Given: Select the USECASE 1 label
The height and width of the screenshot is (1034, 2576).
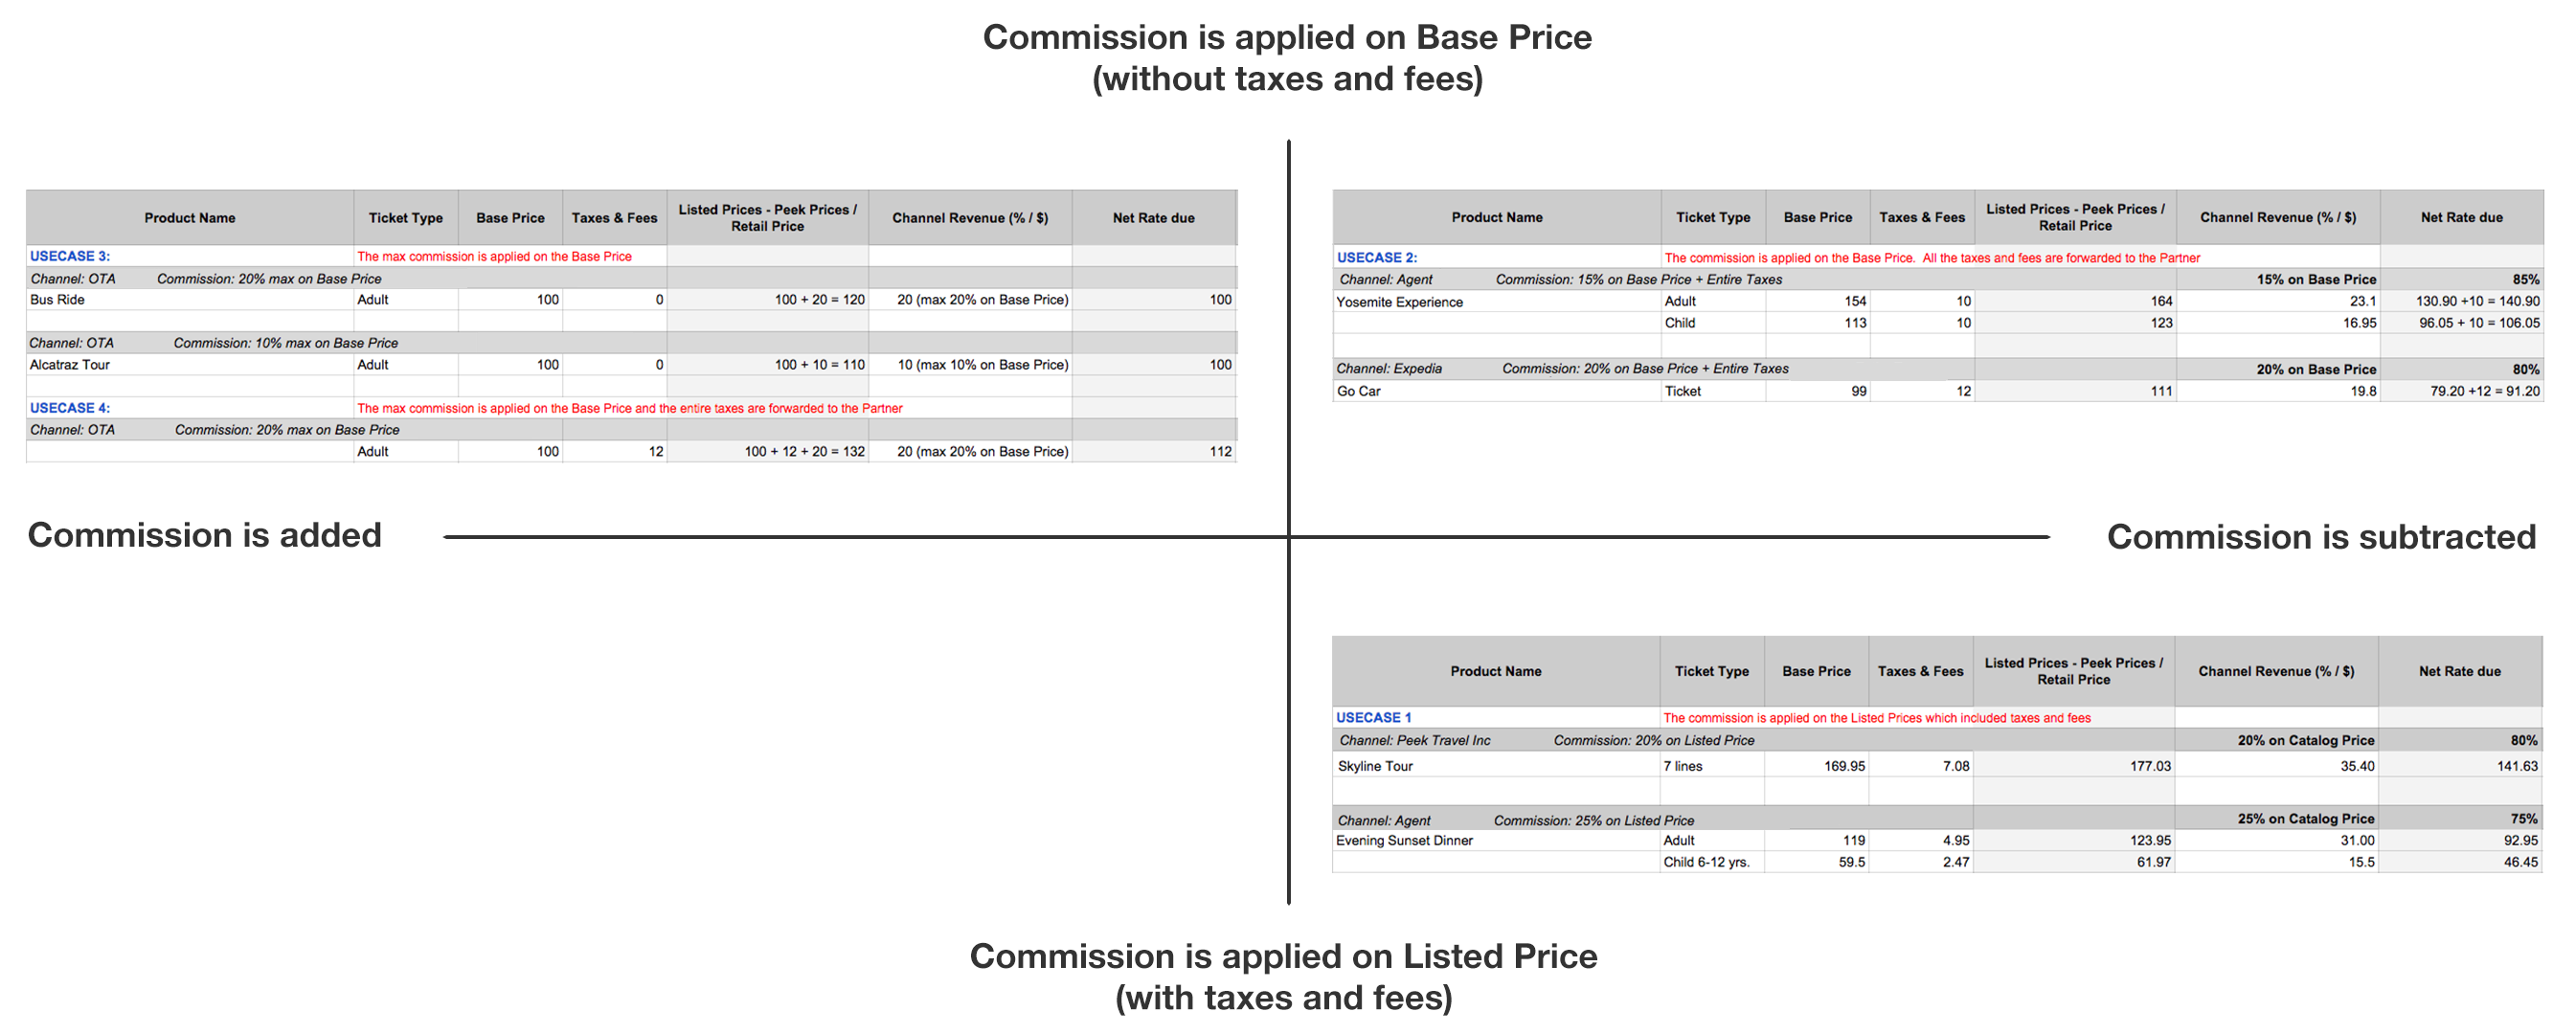Looking at the screenshot, I should coord(1374,717).
